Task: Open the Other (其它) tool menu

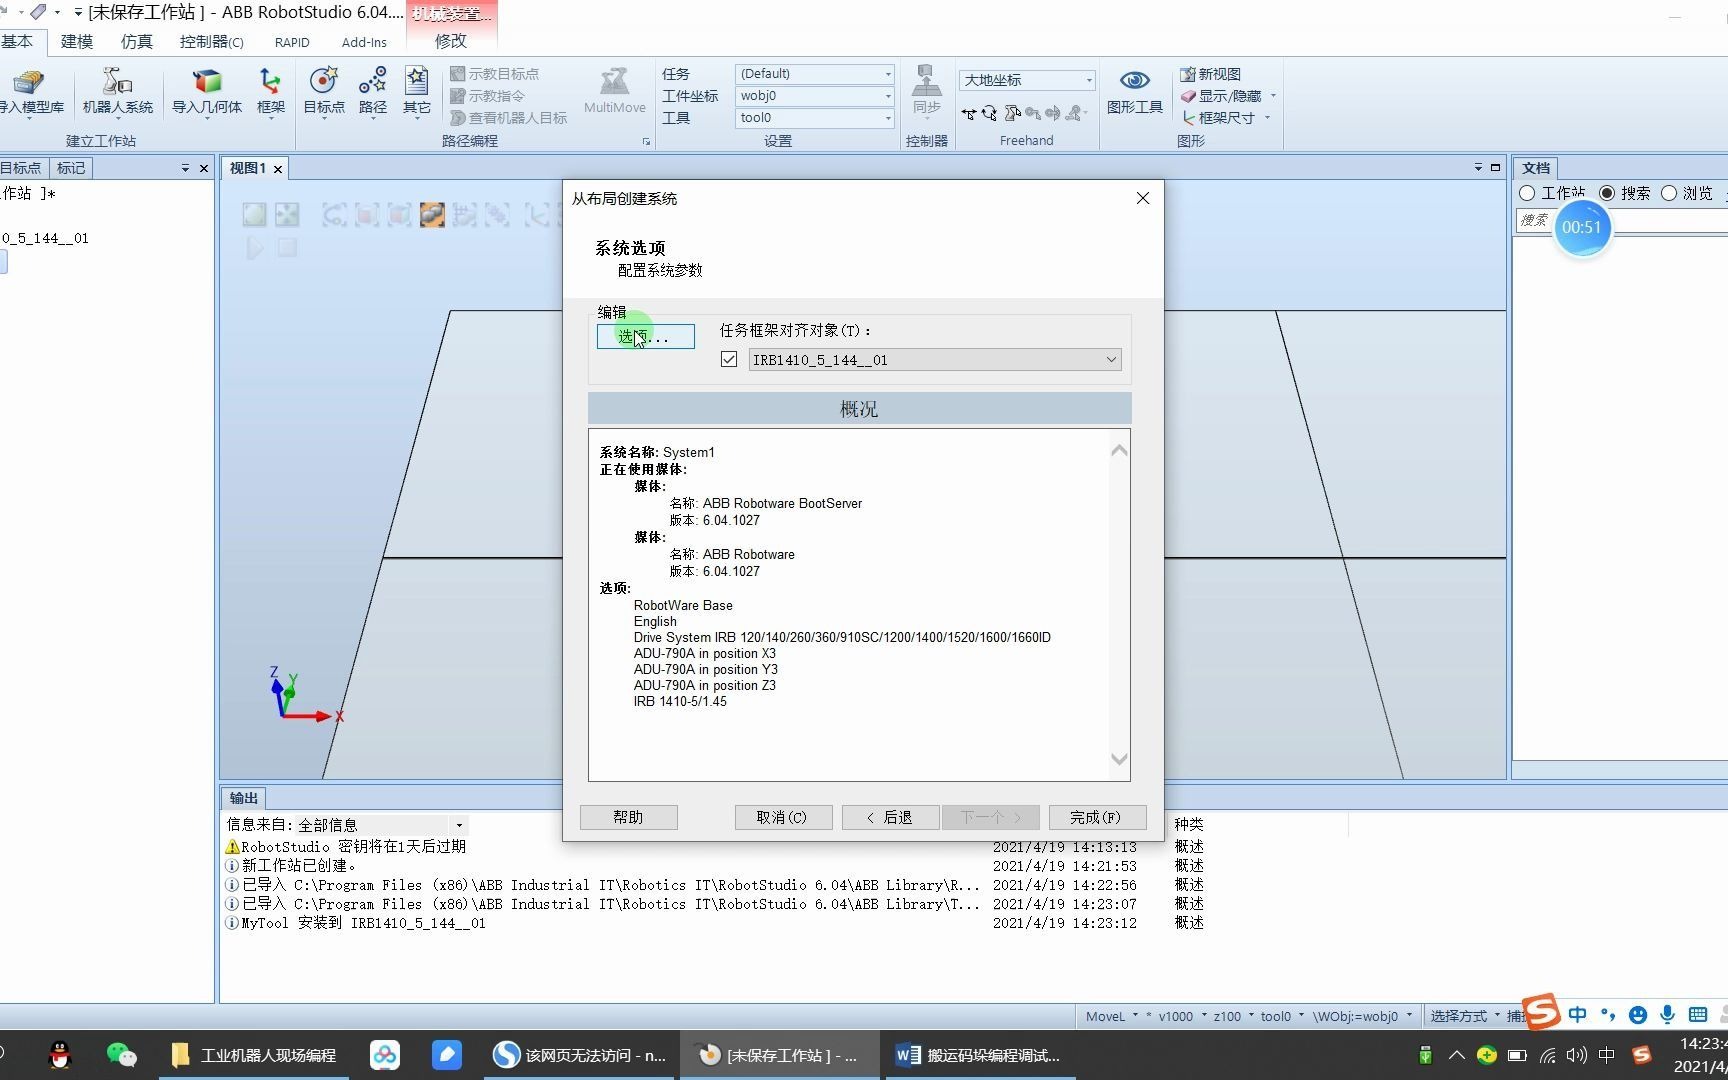Action: (x=417, y=92)
